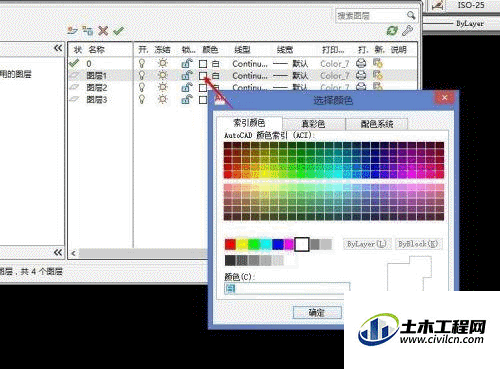The height and width of the screenshot is (369, 500).
Task: Click new viewport freeze icon for layer 0
Action: 378,63
